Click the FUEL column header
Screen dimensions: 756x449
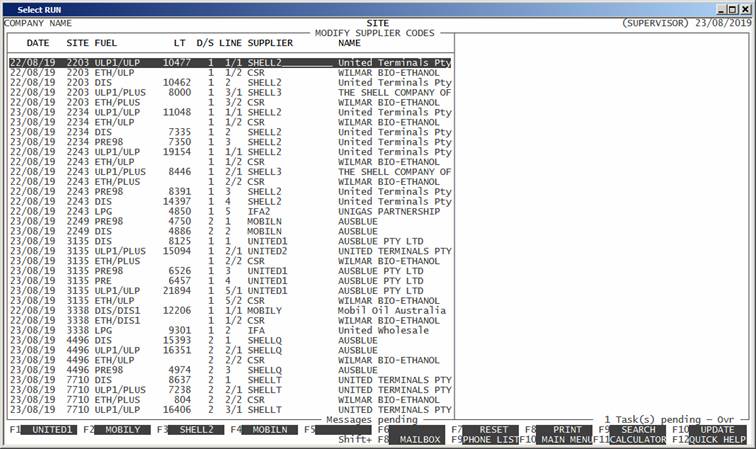tap(106, 43)
